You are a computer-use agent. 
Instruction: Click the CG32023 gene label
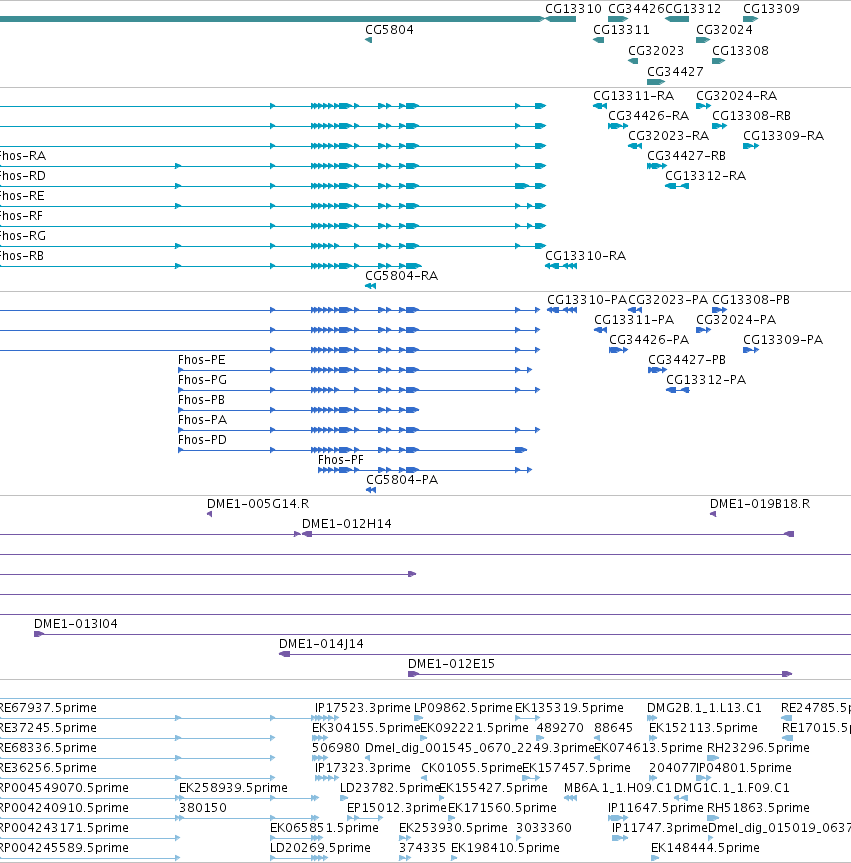[656, 51]
